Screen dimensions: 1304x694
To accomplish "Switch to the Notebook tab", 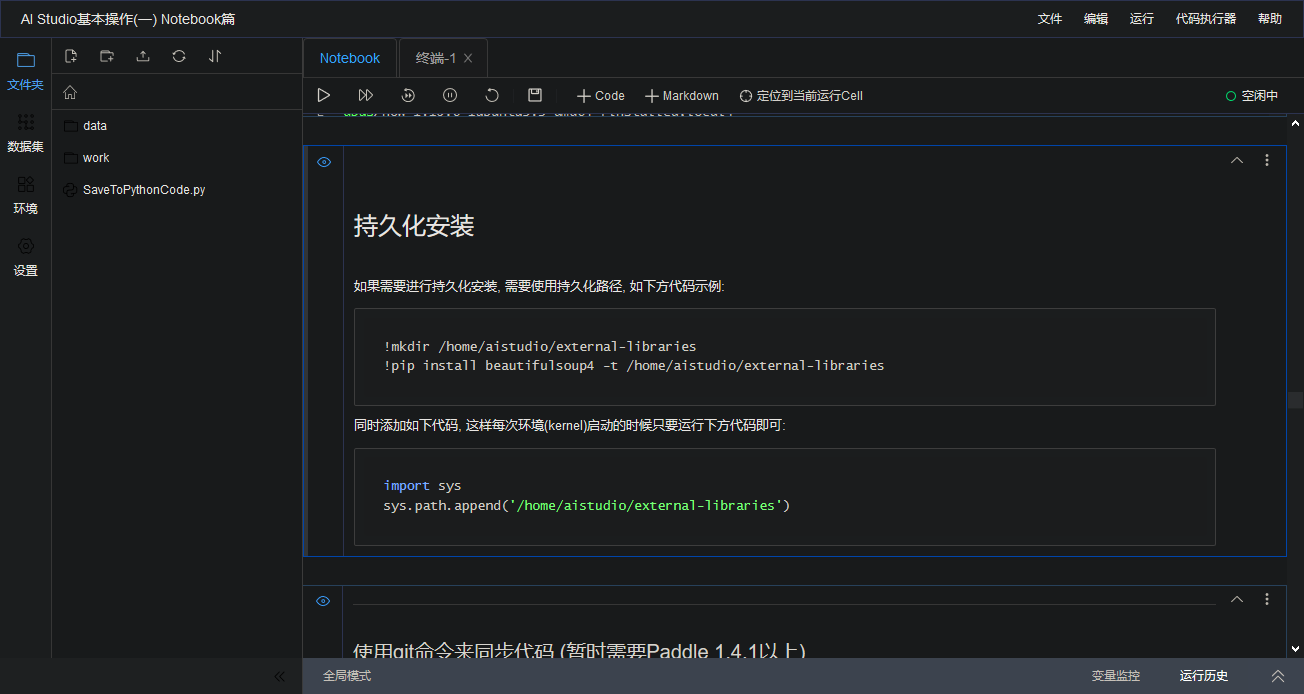I will pos(350,58).
